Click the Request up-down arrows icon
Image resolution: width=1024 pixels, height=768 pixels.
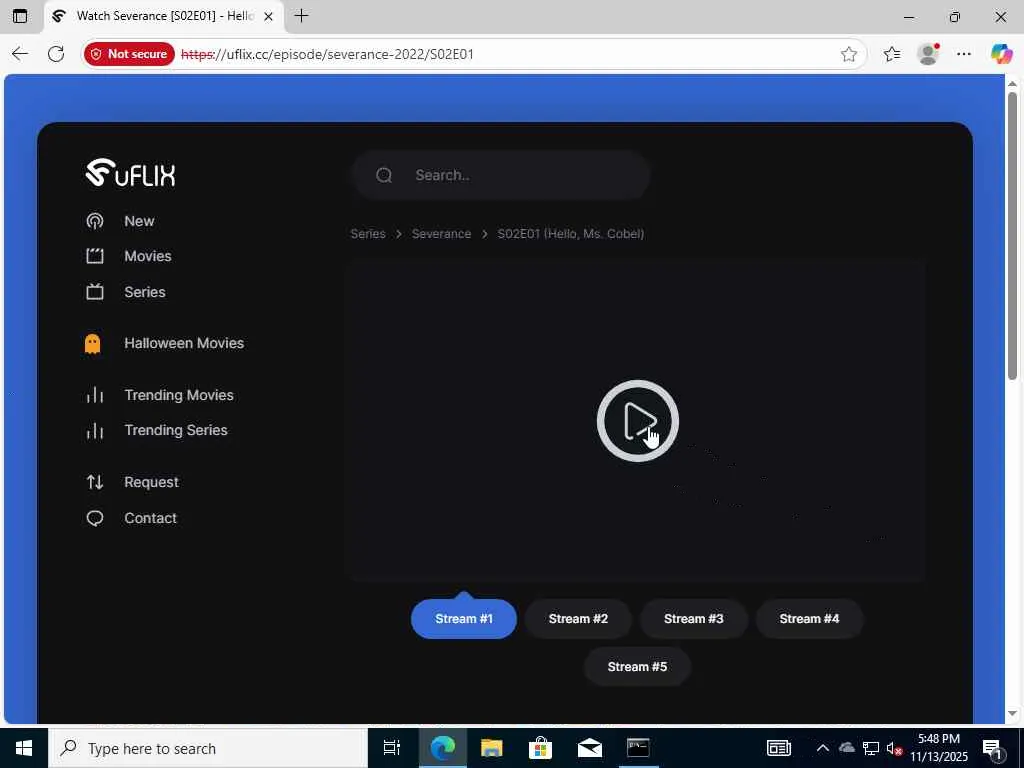click(x=95, y=482)
